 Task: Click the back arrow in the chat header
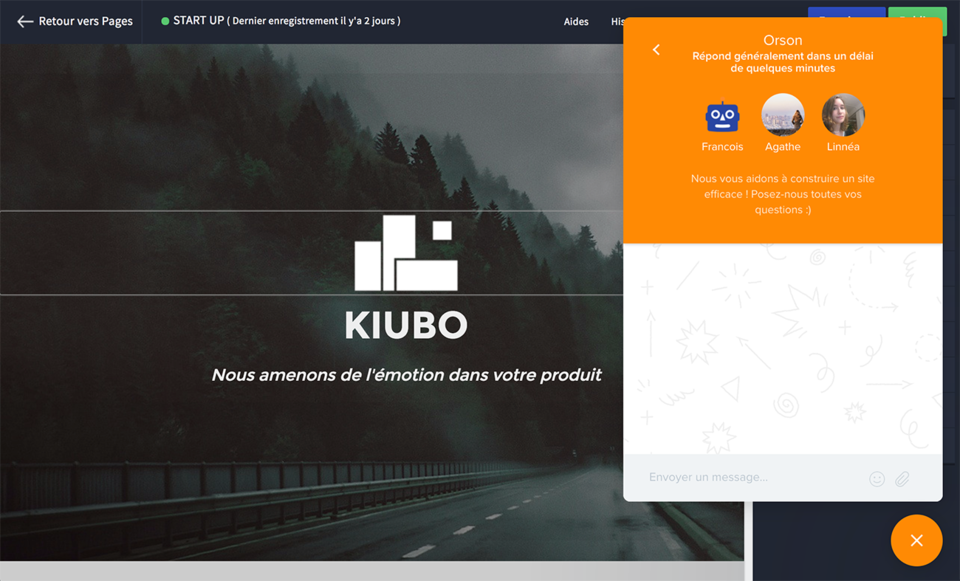click(656, 50)
